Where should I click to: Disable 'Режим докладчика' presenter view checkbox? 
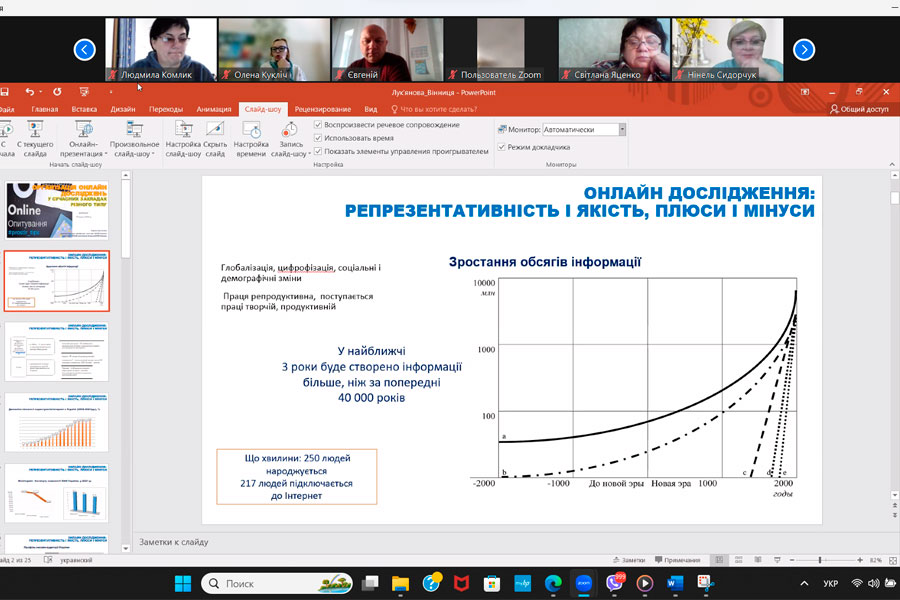502,146
